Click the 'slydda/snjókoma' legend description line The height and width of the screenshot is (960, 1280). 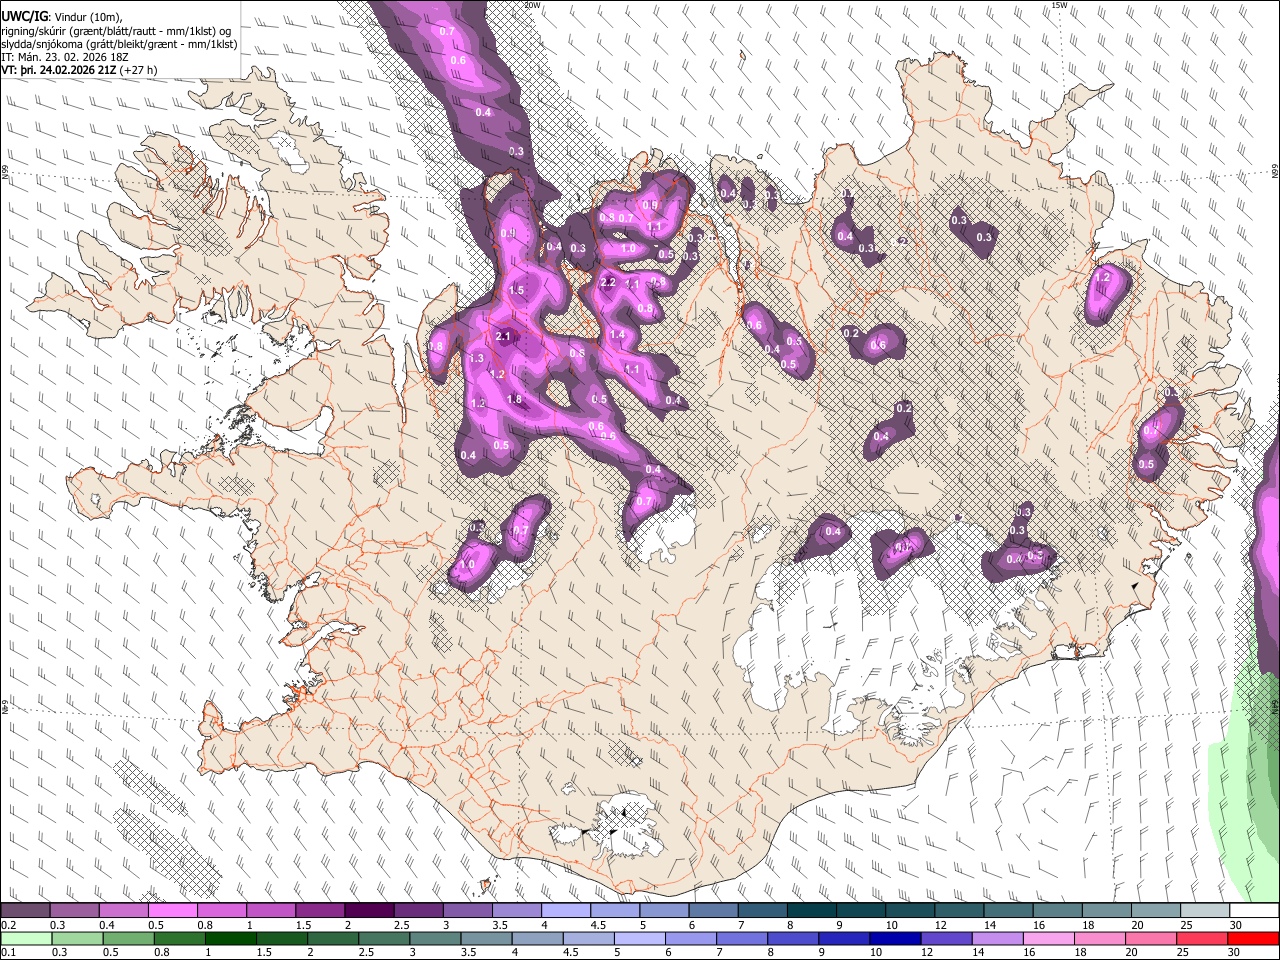[119, 44]
